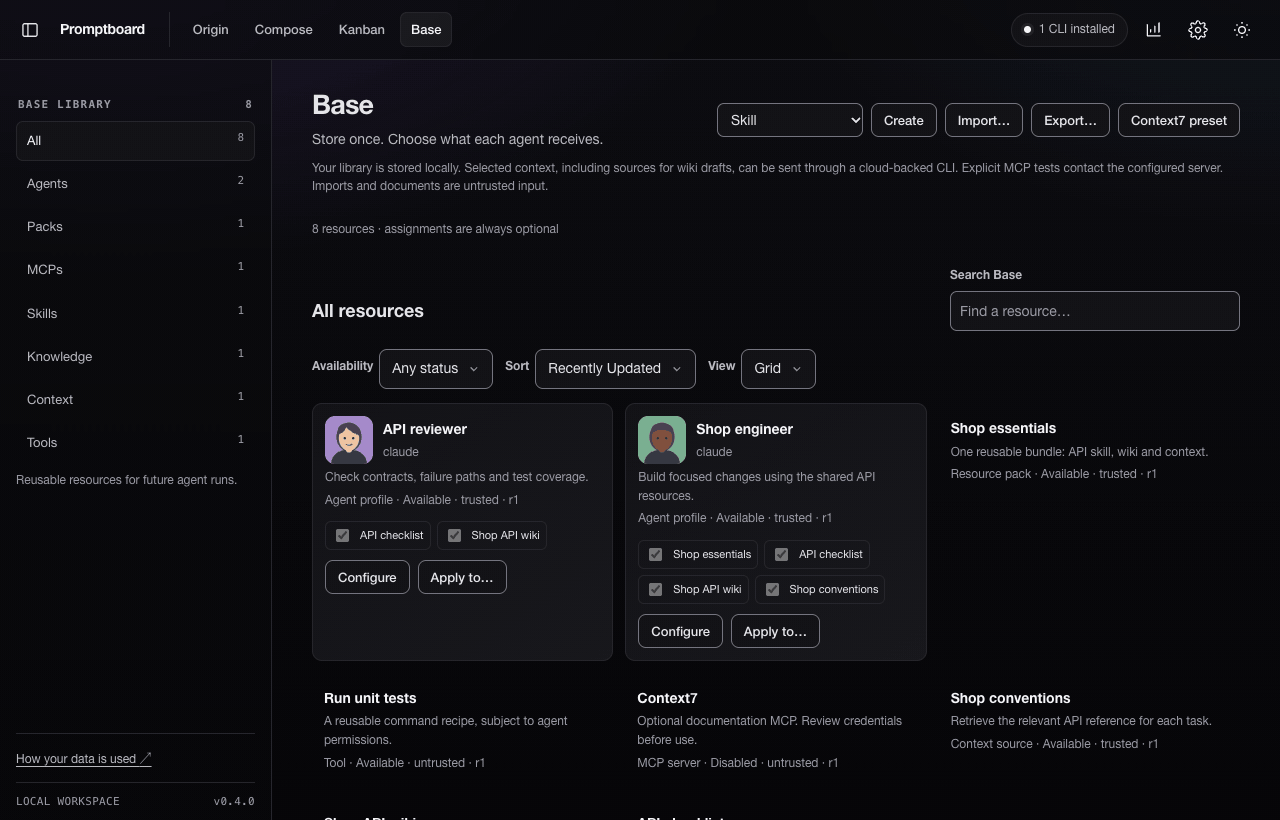Click the Import… button
This screenshot has height=820, width=1280.
pyautogui.click(x=984, y=120)
